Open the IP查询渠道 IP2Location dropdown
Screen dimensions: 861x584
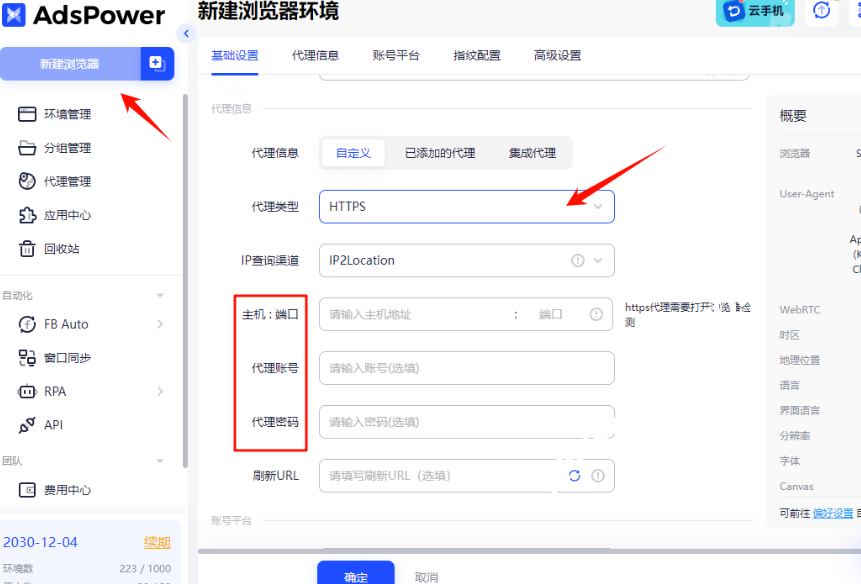click(x=466, y=260)
